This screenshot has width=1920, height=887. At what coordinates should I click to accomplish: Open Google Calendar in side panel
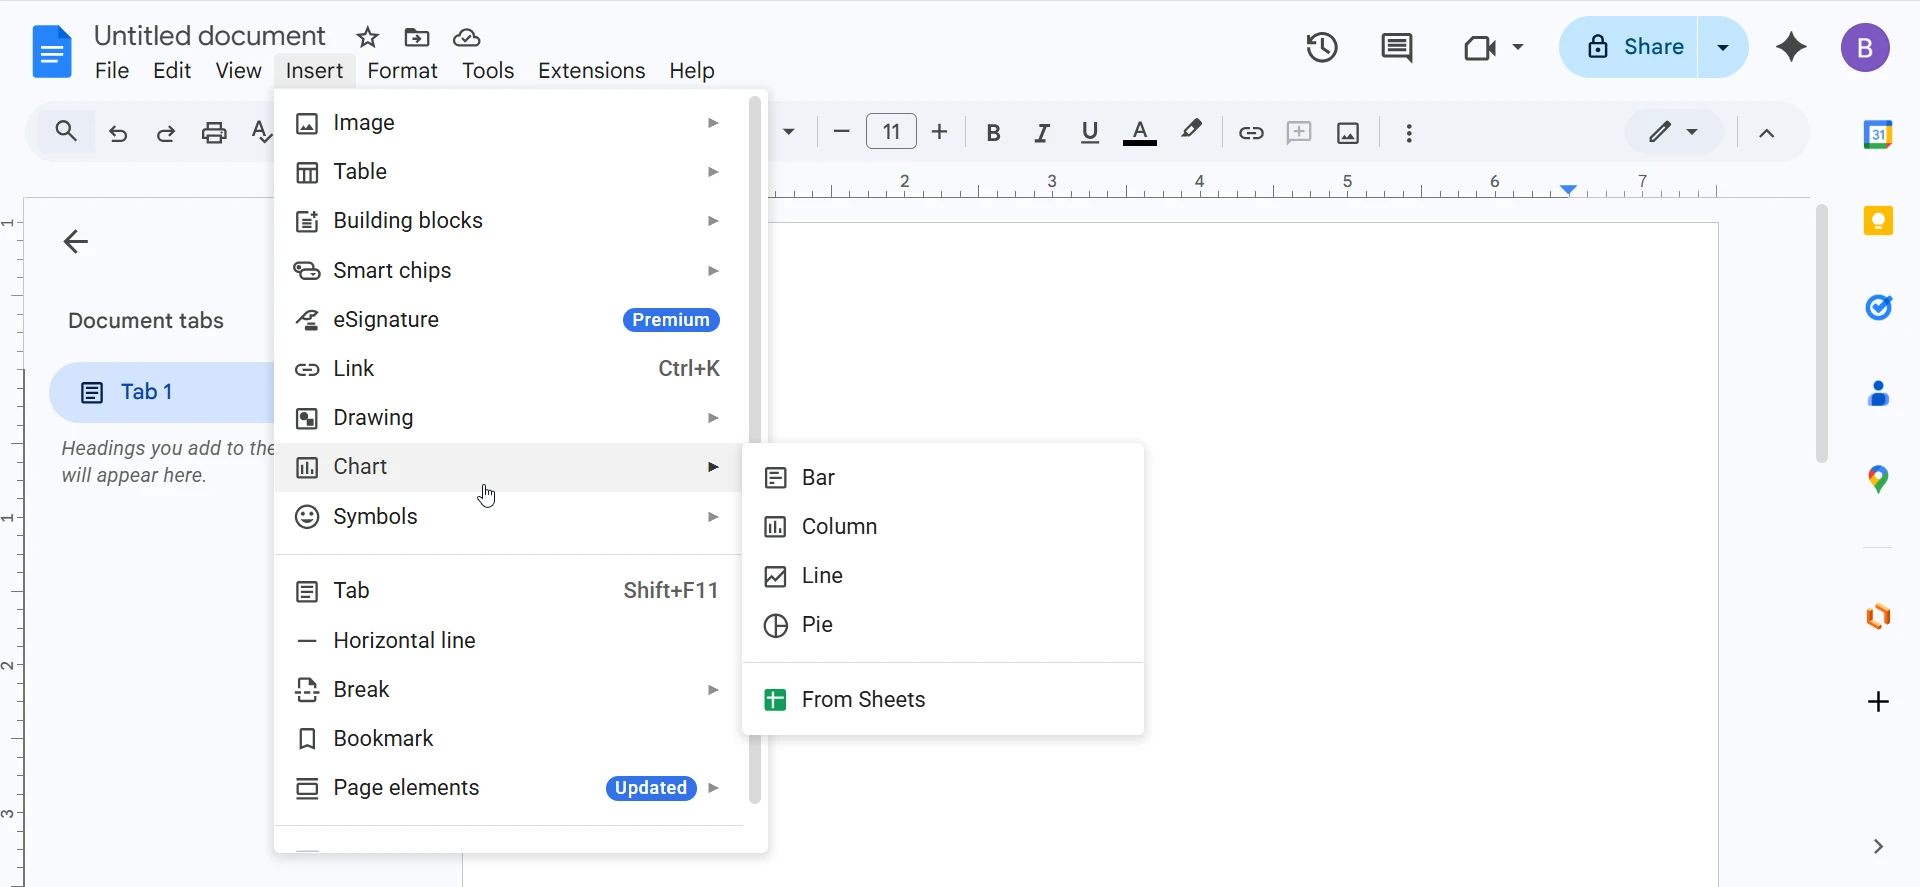1878,134
